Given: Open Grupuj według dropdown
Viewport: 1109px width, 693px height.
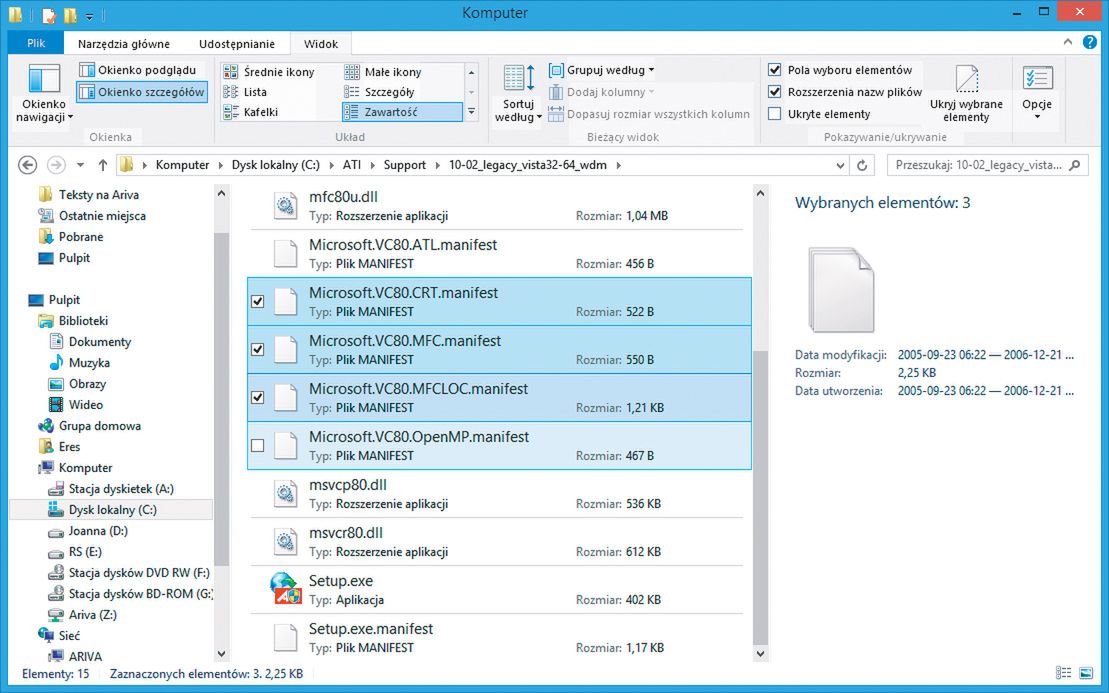Looking at the screenshot, I should coord(603,70).
